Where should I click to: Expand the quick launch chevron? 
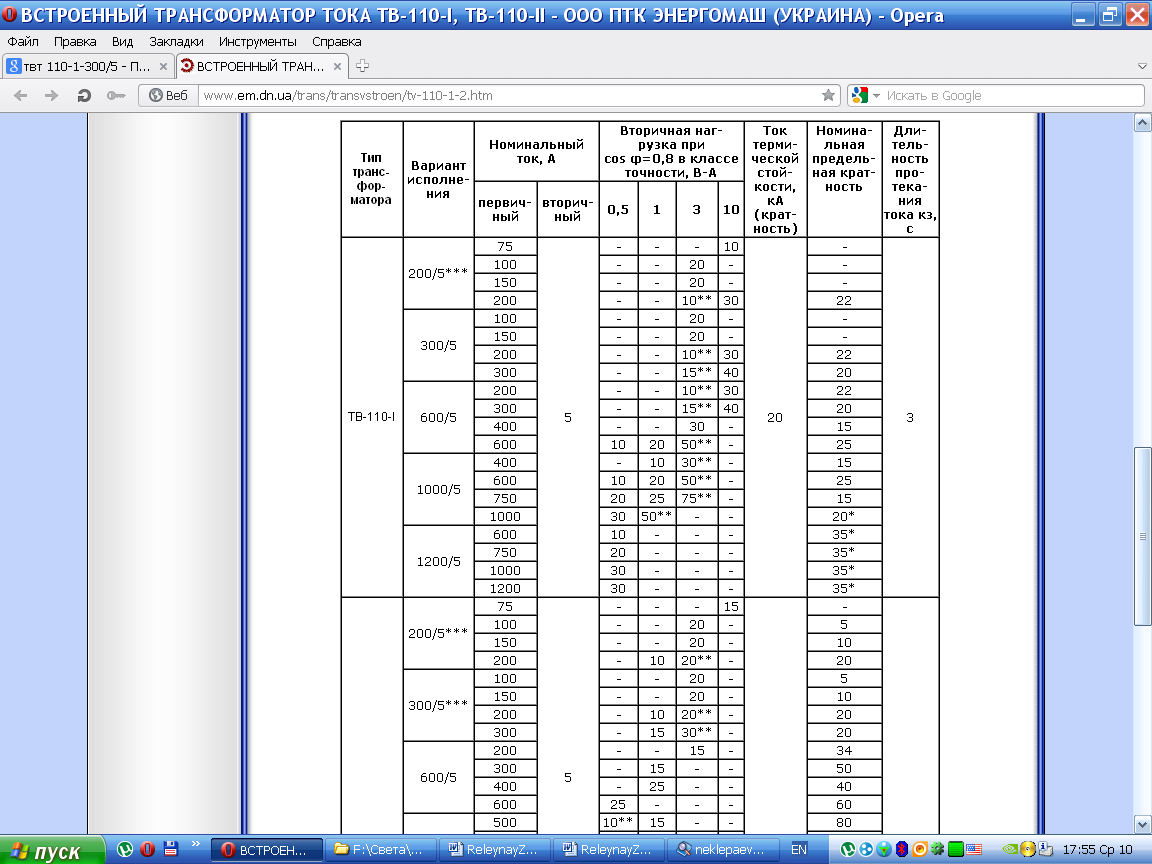pos(195,844)
